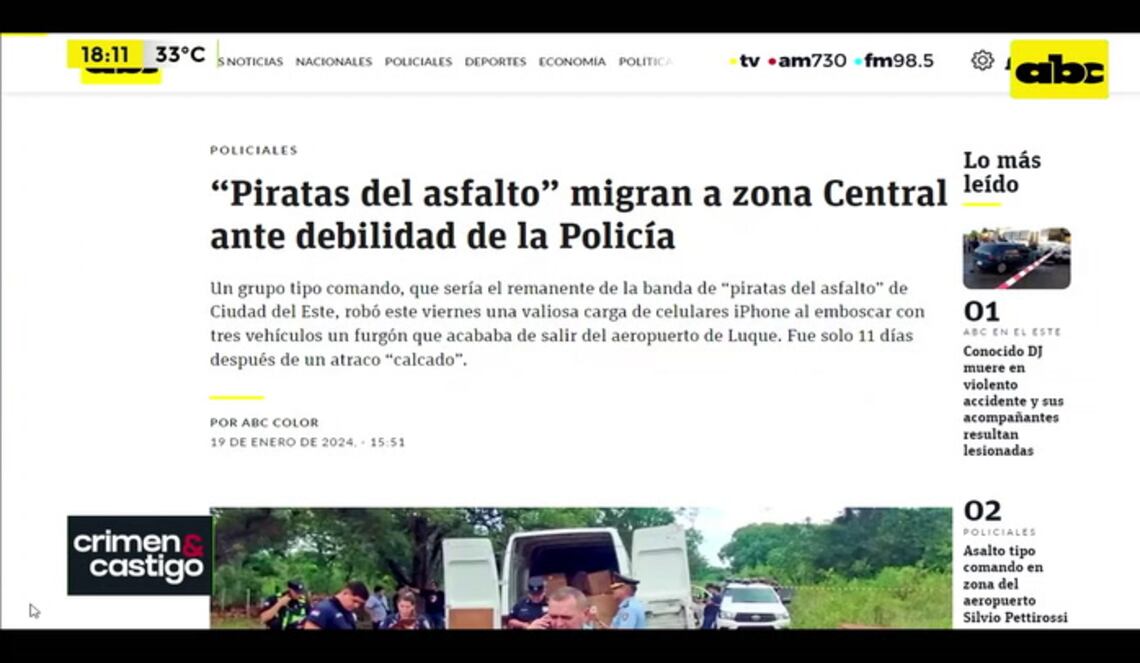Screen dimensions: 1140x663
Task: Open the most-read car accident thumbnail
Action: [x=1016, y=258]
